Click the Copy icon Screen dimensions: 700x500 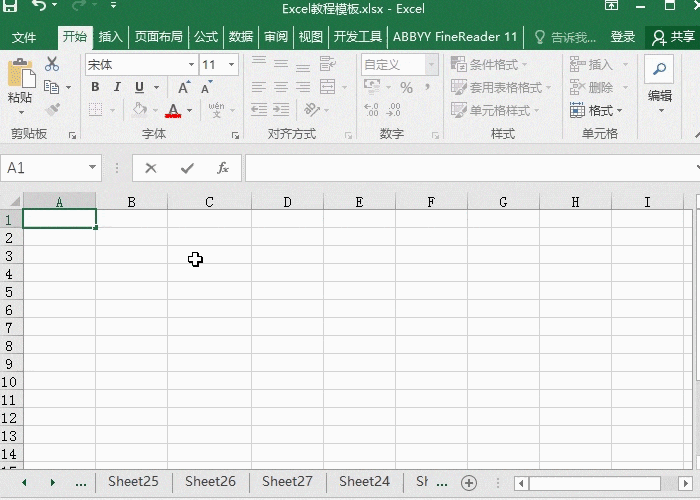52,87
